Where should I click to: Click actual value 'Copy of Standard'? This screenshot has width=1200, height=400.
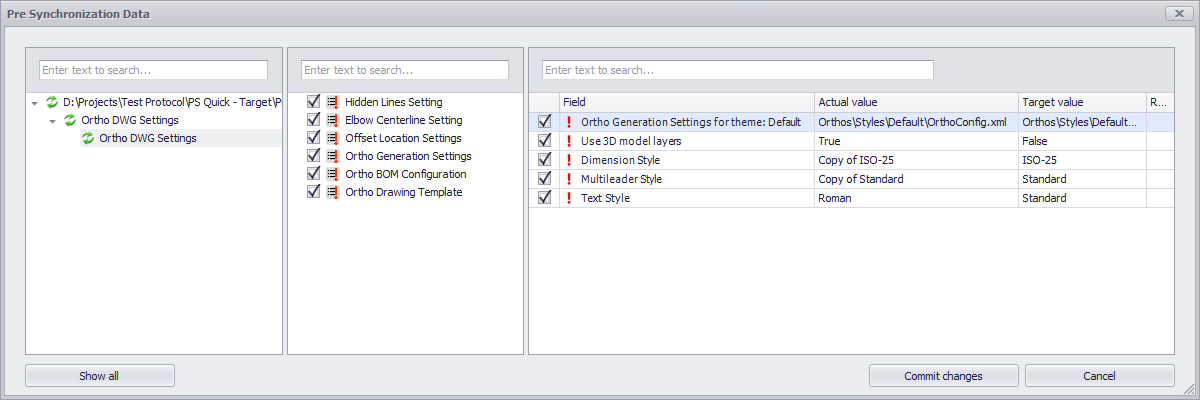coord(861,179)
